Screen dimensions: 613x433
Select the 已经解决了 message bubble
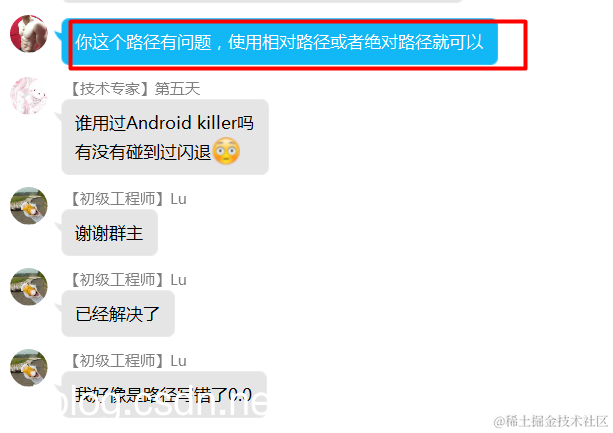pos(118,314)
